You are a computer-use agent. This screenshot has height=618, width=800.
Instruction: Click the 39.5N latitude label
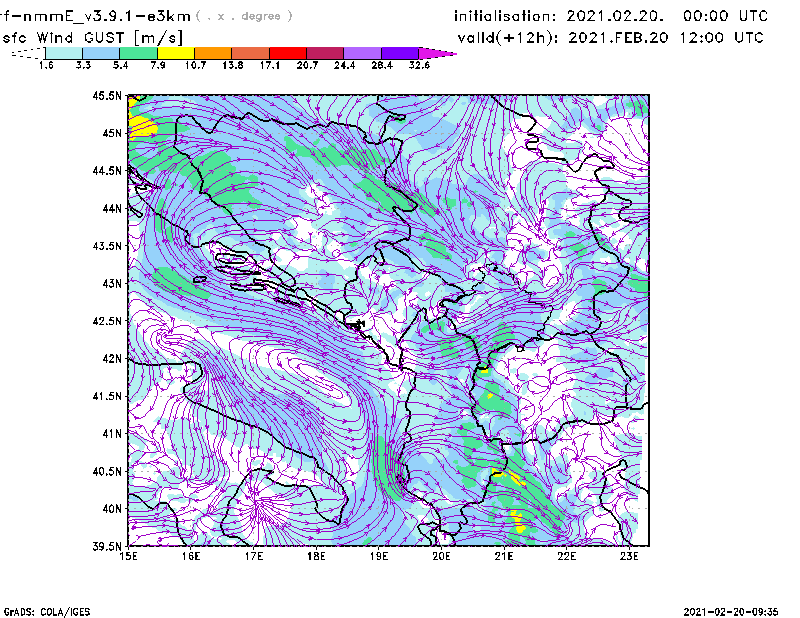(107, 546)
